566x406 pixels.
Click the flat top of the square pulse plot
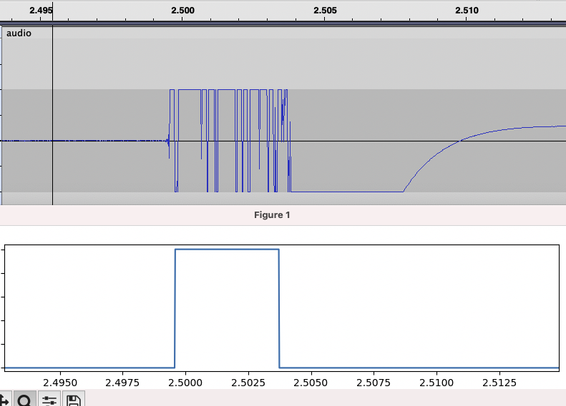227,249
